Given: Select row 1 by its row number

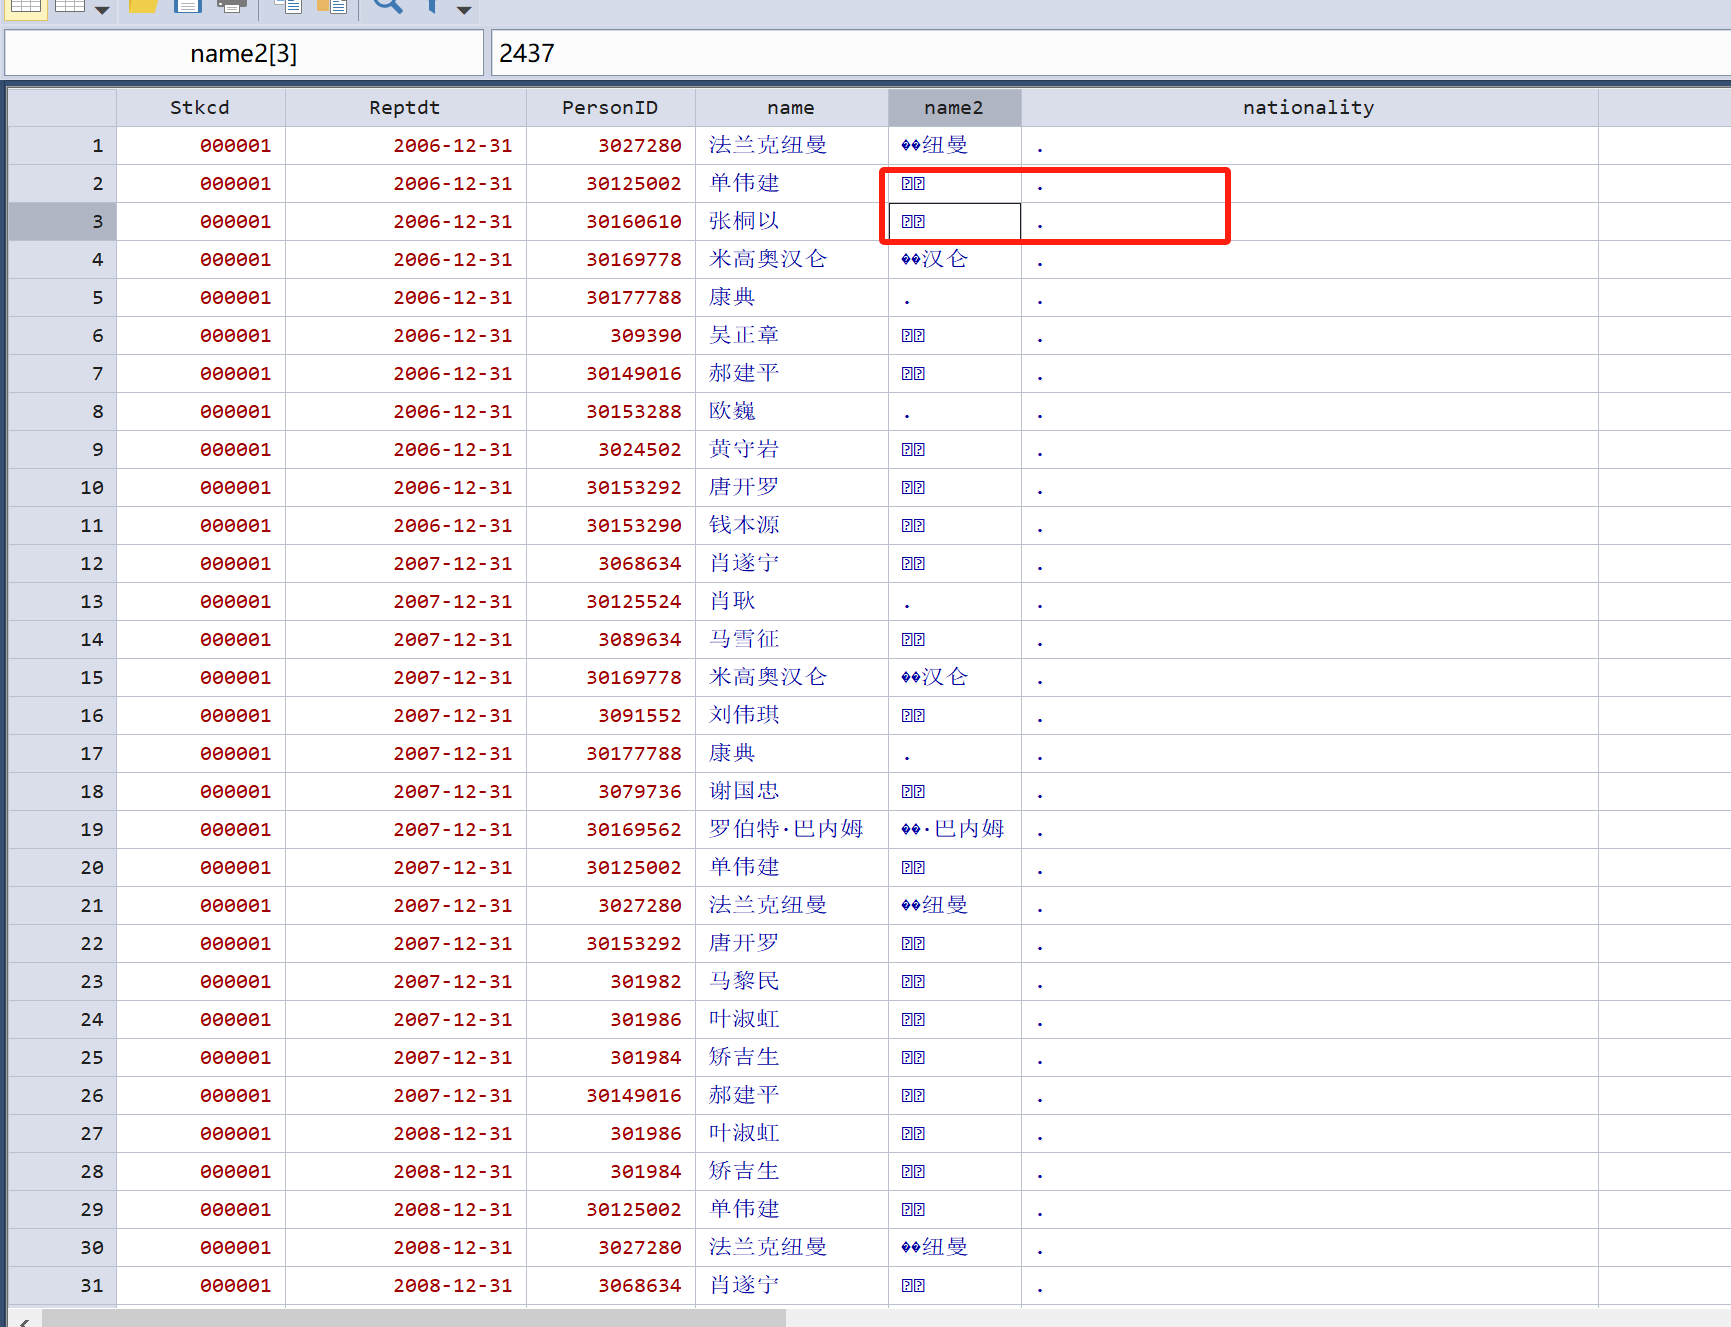Looking at the screenshot, I should (x=62, y=146).
